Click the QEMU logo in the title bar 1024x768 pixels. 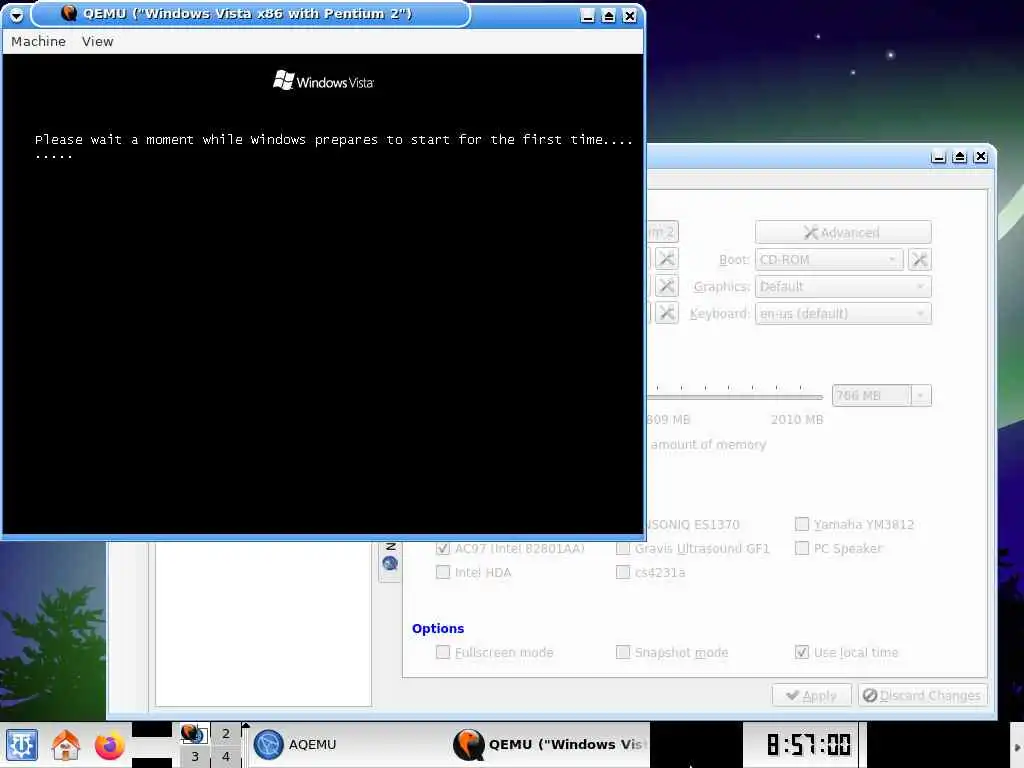(x=69, y=13)
